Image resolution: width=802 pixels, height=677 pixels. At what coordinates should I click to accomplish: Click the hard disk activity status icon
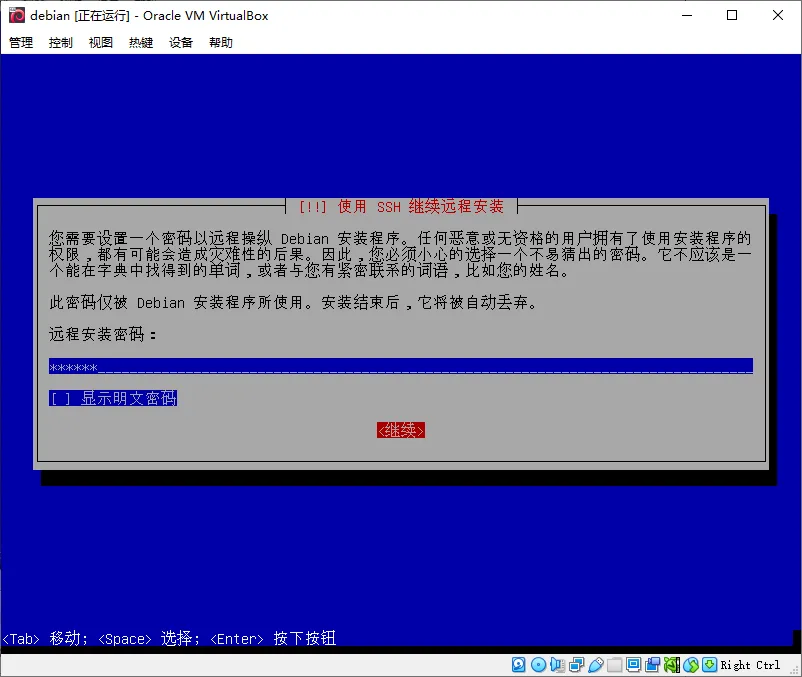pyautogui.click(x=519, y=665)
